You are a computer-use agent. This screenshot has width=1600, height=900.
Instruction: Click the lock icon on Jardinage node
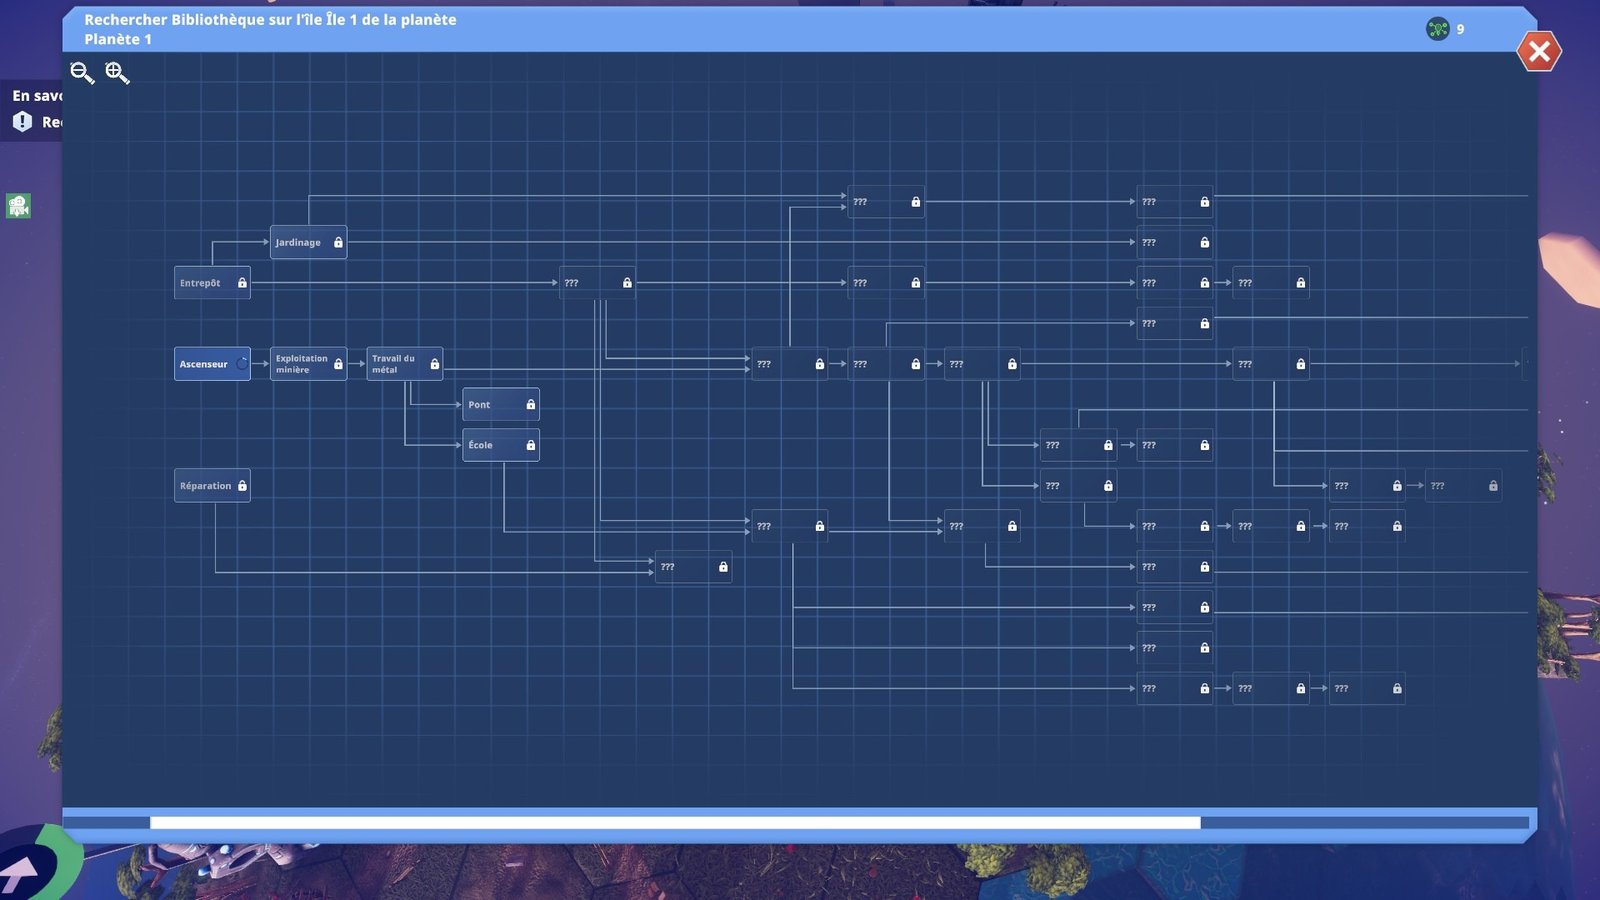pos(338,242)
